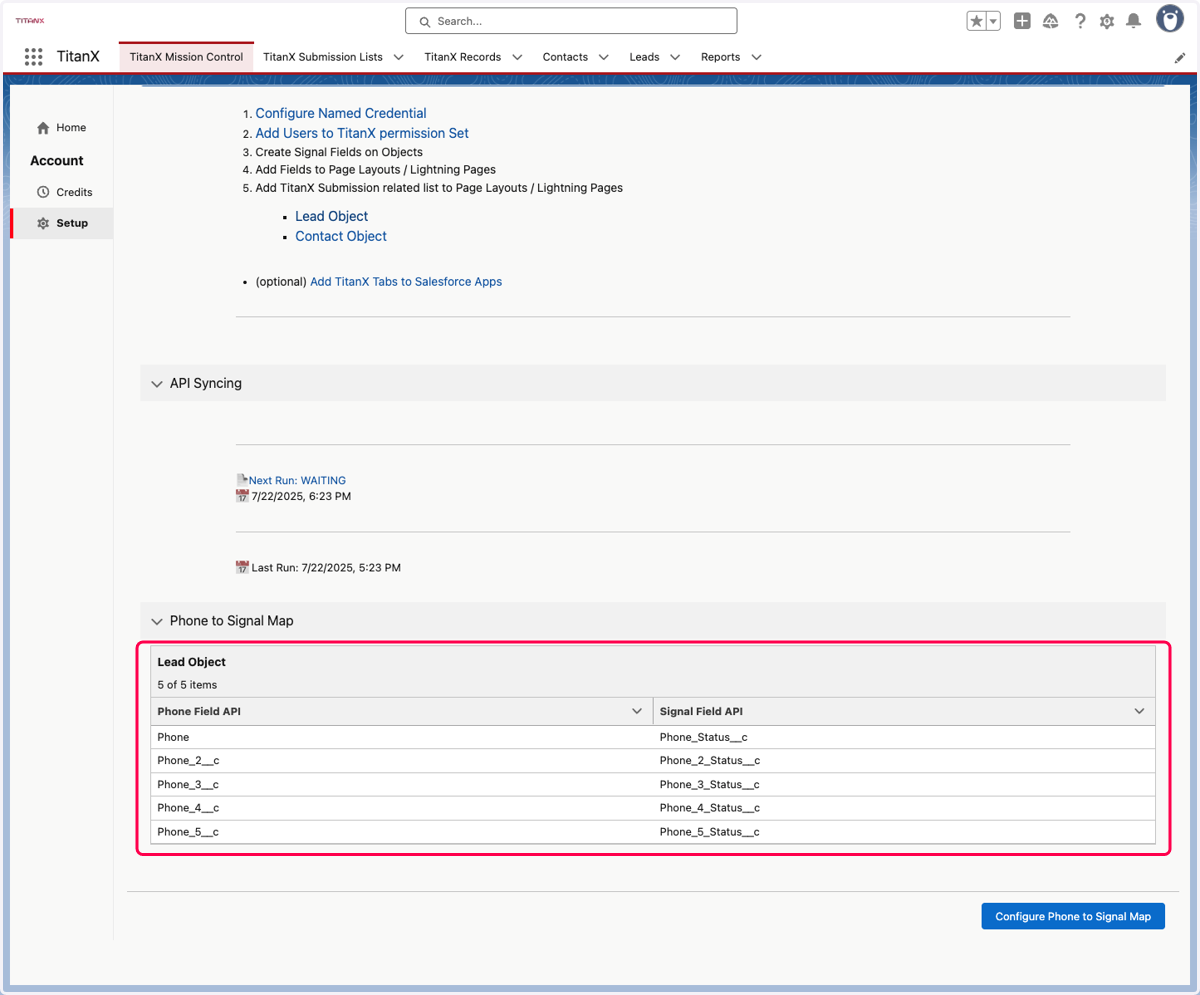Viewport: 1200px width, 995px height.
Task: Select the Phone_Status__c cell
Action: tap(904, 737)
